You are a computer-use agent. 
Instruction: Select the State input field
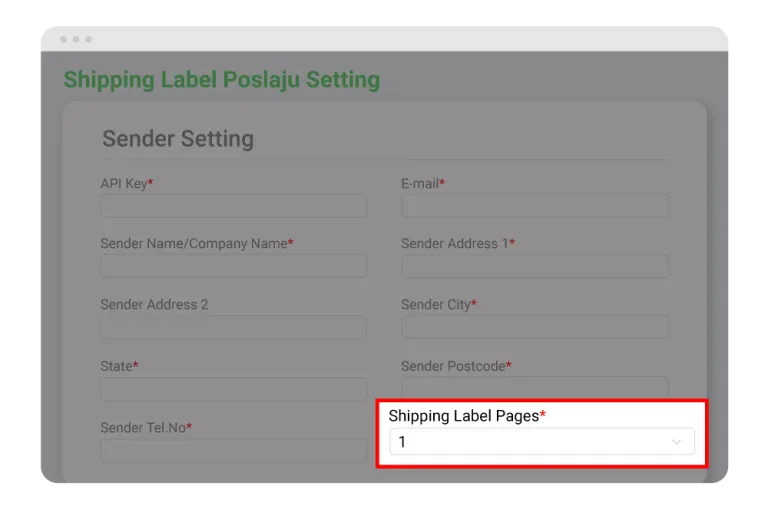point(234,389)
